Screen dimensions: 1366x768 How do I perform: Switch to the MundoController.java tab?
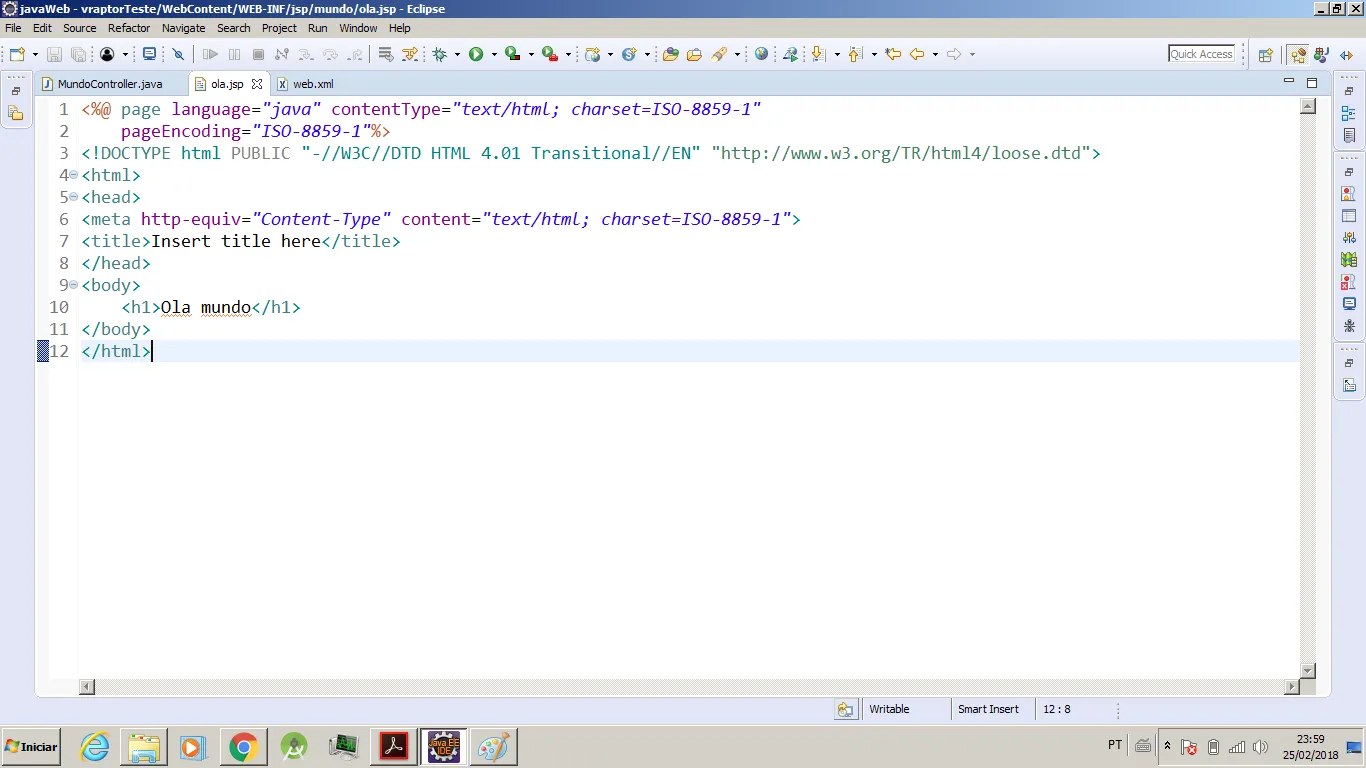(x=109, y=84)
